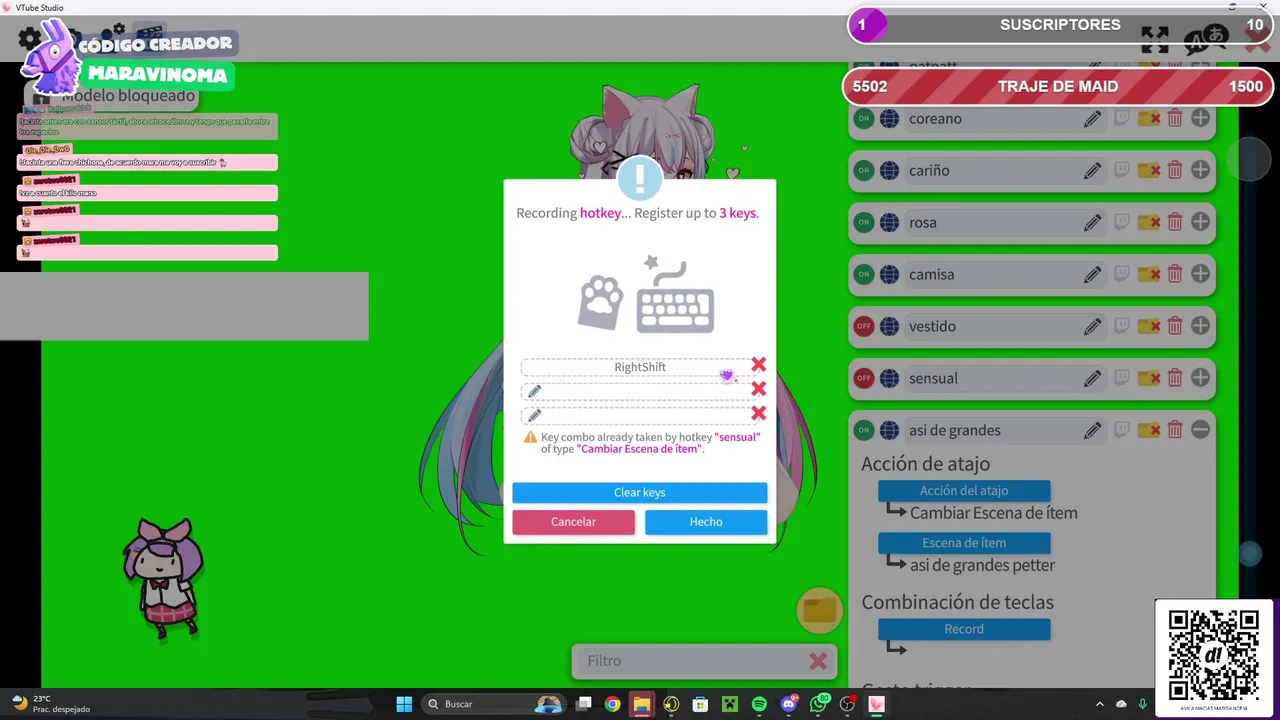Click the globe icon on rosa row
Screen dimensions: 1280x720
tap(889, 223)
